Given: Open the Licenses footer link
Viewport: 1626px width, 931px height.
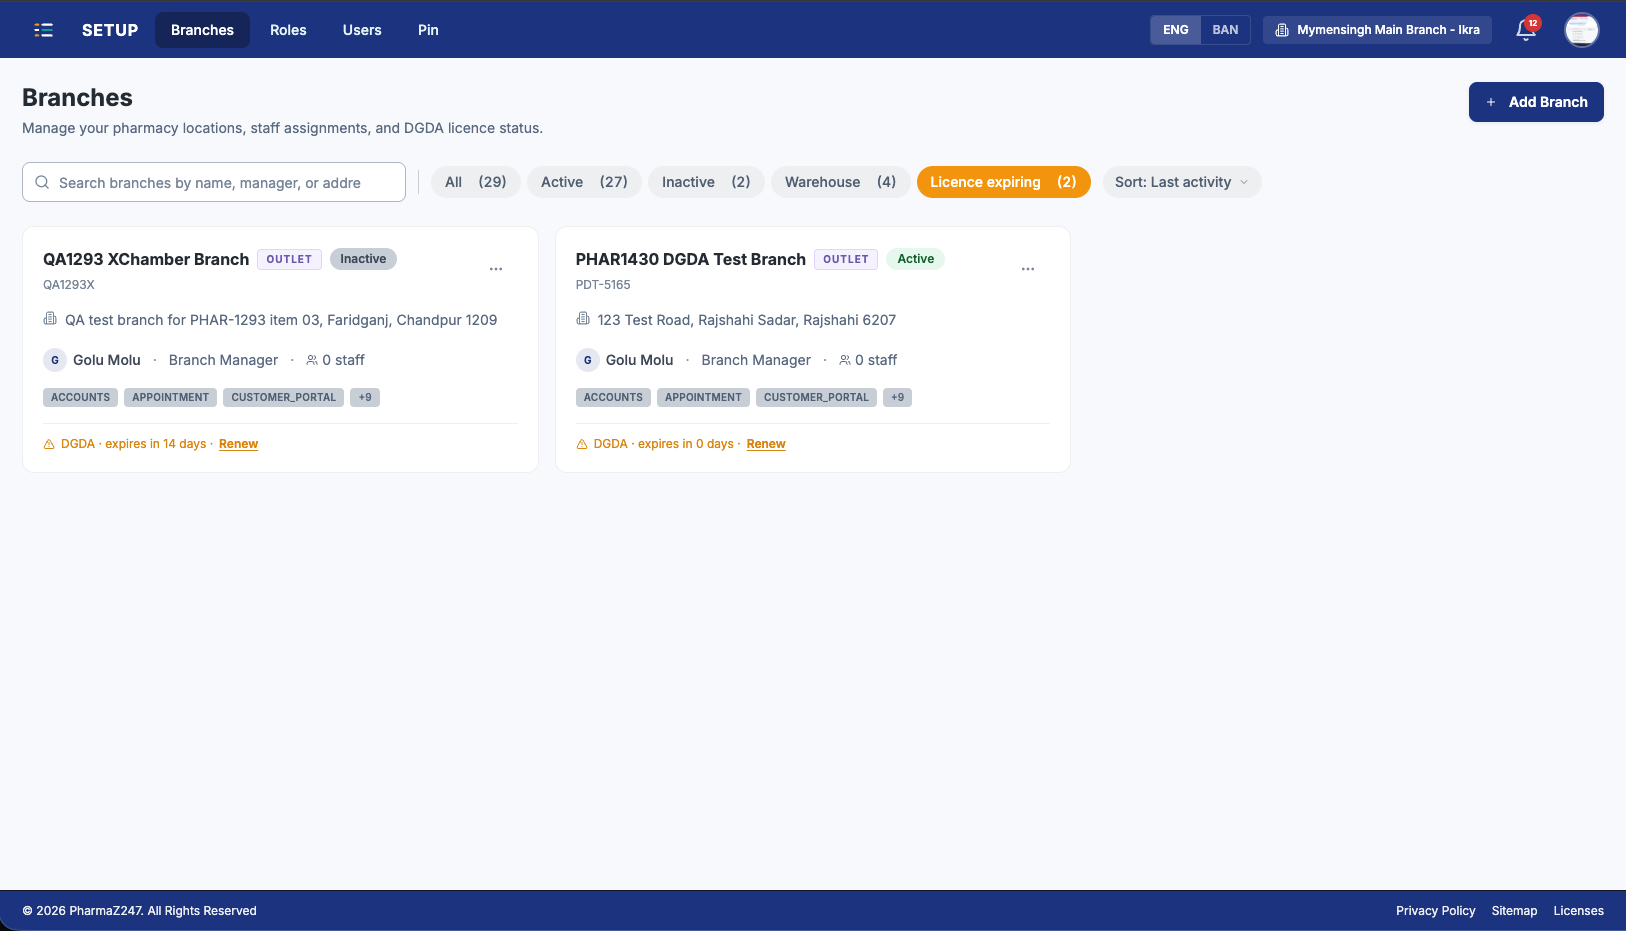Looking at the screenshot, I should tap(1578, 911).
